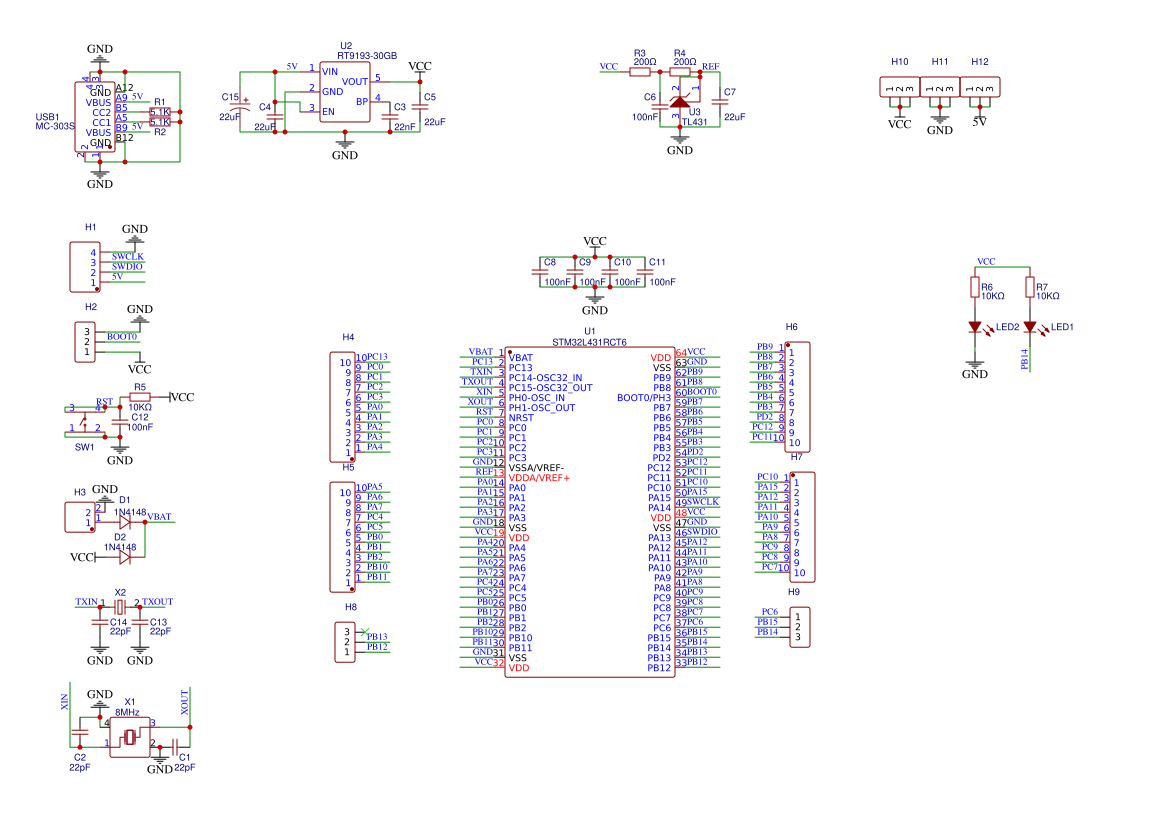
Task: Click the R6 10KΩ resistor
Action: pos(975,288)
